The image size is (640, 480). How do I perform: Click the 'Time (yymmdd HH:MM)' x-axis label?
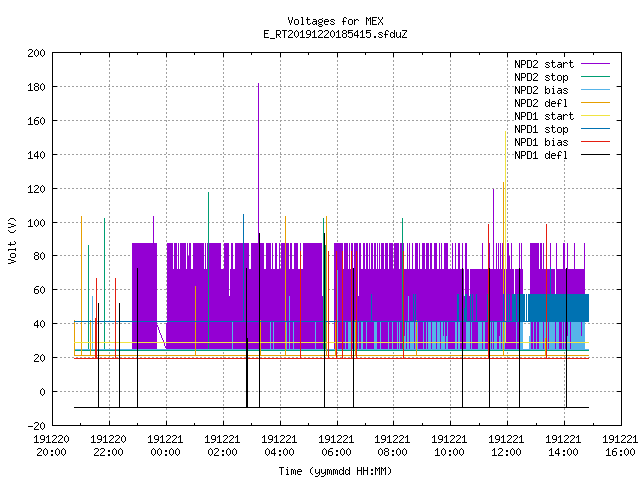[335, 471]
